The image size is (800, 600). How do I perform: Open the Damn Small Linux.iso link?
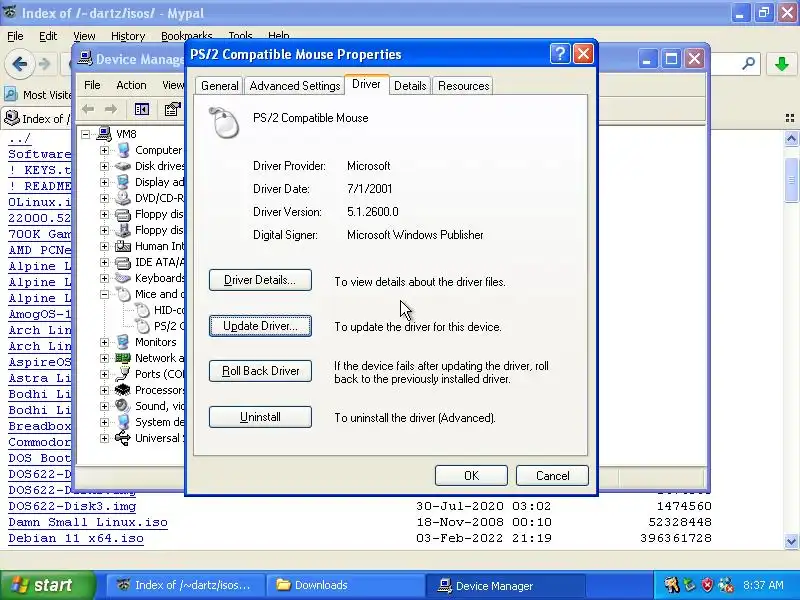coord(88,522)
